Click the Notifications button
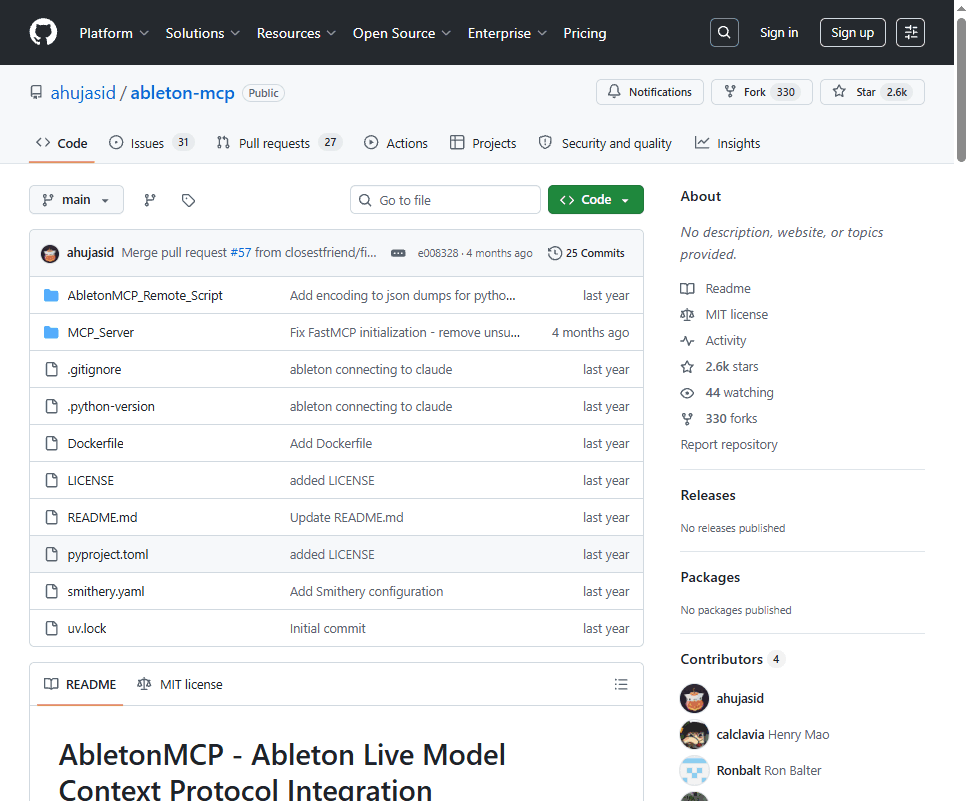This screenshot has height=801, width=969. pyautogui.click(x=650, y=92)
